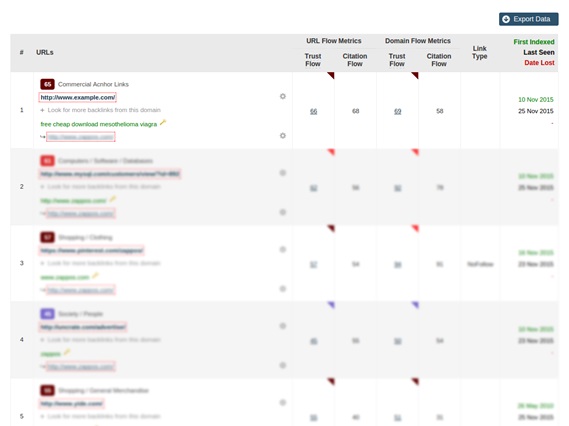Viewport: 569px width, 426px height.
Task: Open the gear menu in row 5
Action: click(x=283, y=402)
